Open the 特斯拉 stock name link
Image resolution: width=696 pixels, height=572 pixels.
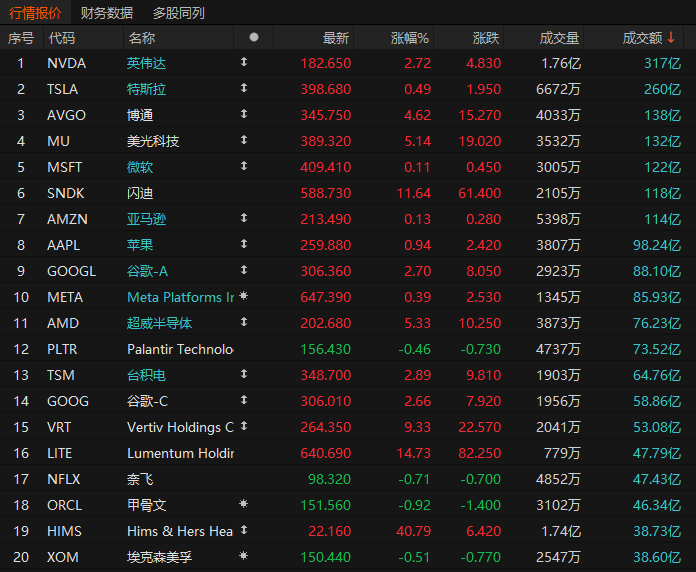pyautogui.click(x=146, y=89)
